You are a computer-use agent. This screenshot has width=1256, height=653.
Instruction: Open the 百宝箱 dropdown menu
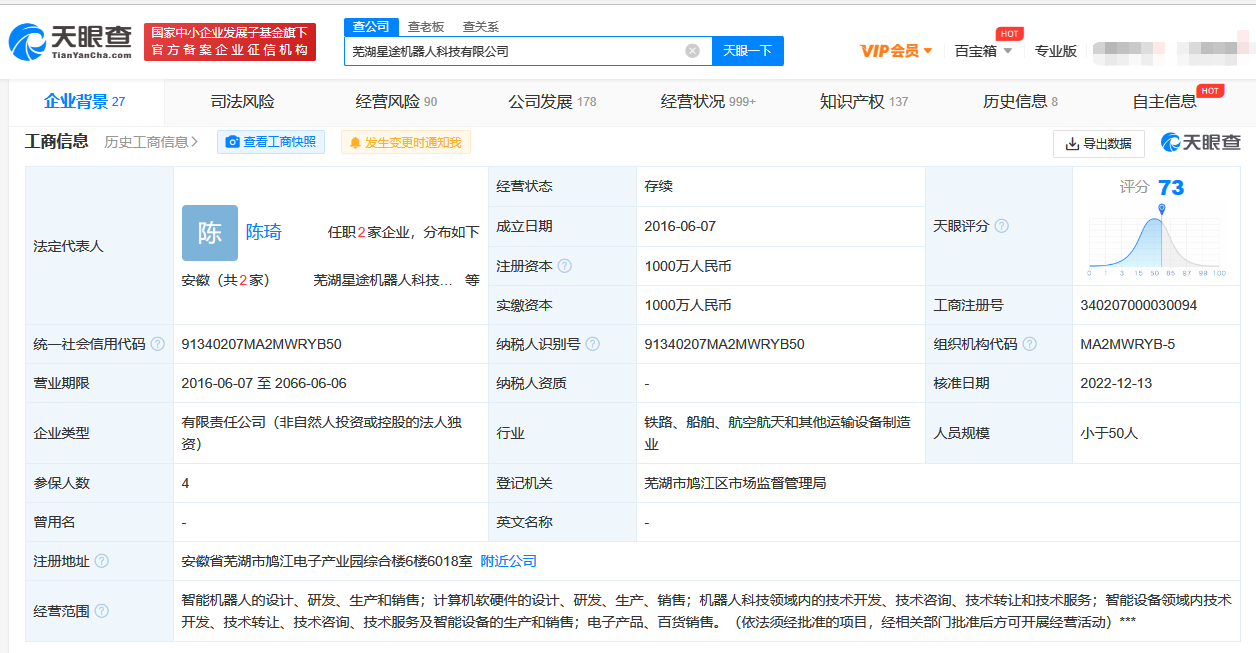click(x=984, y=50)
